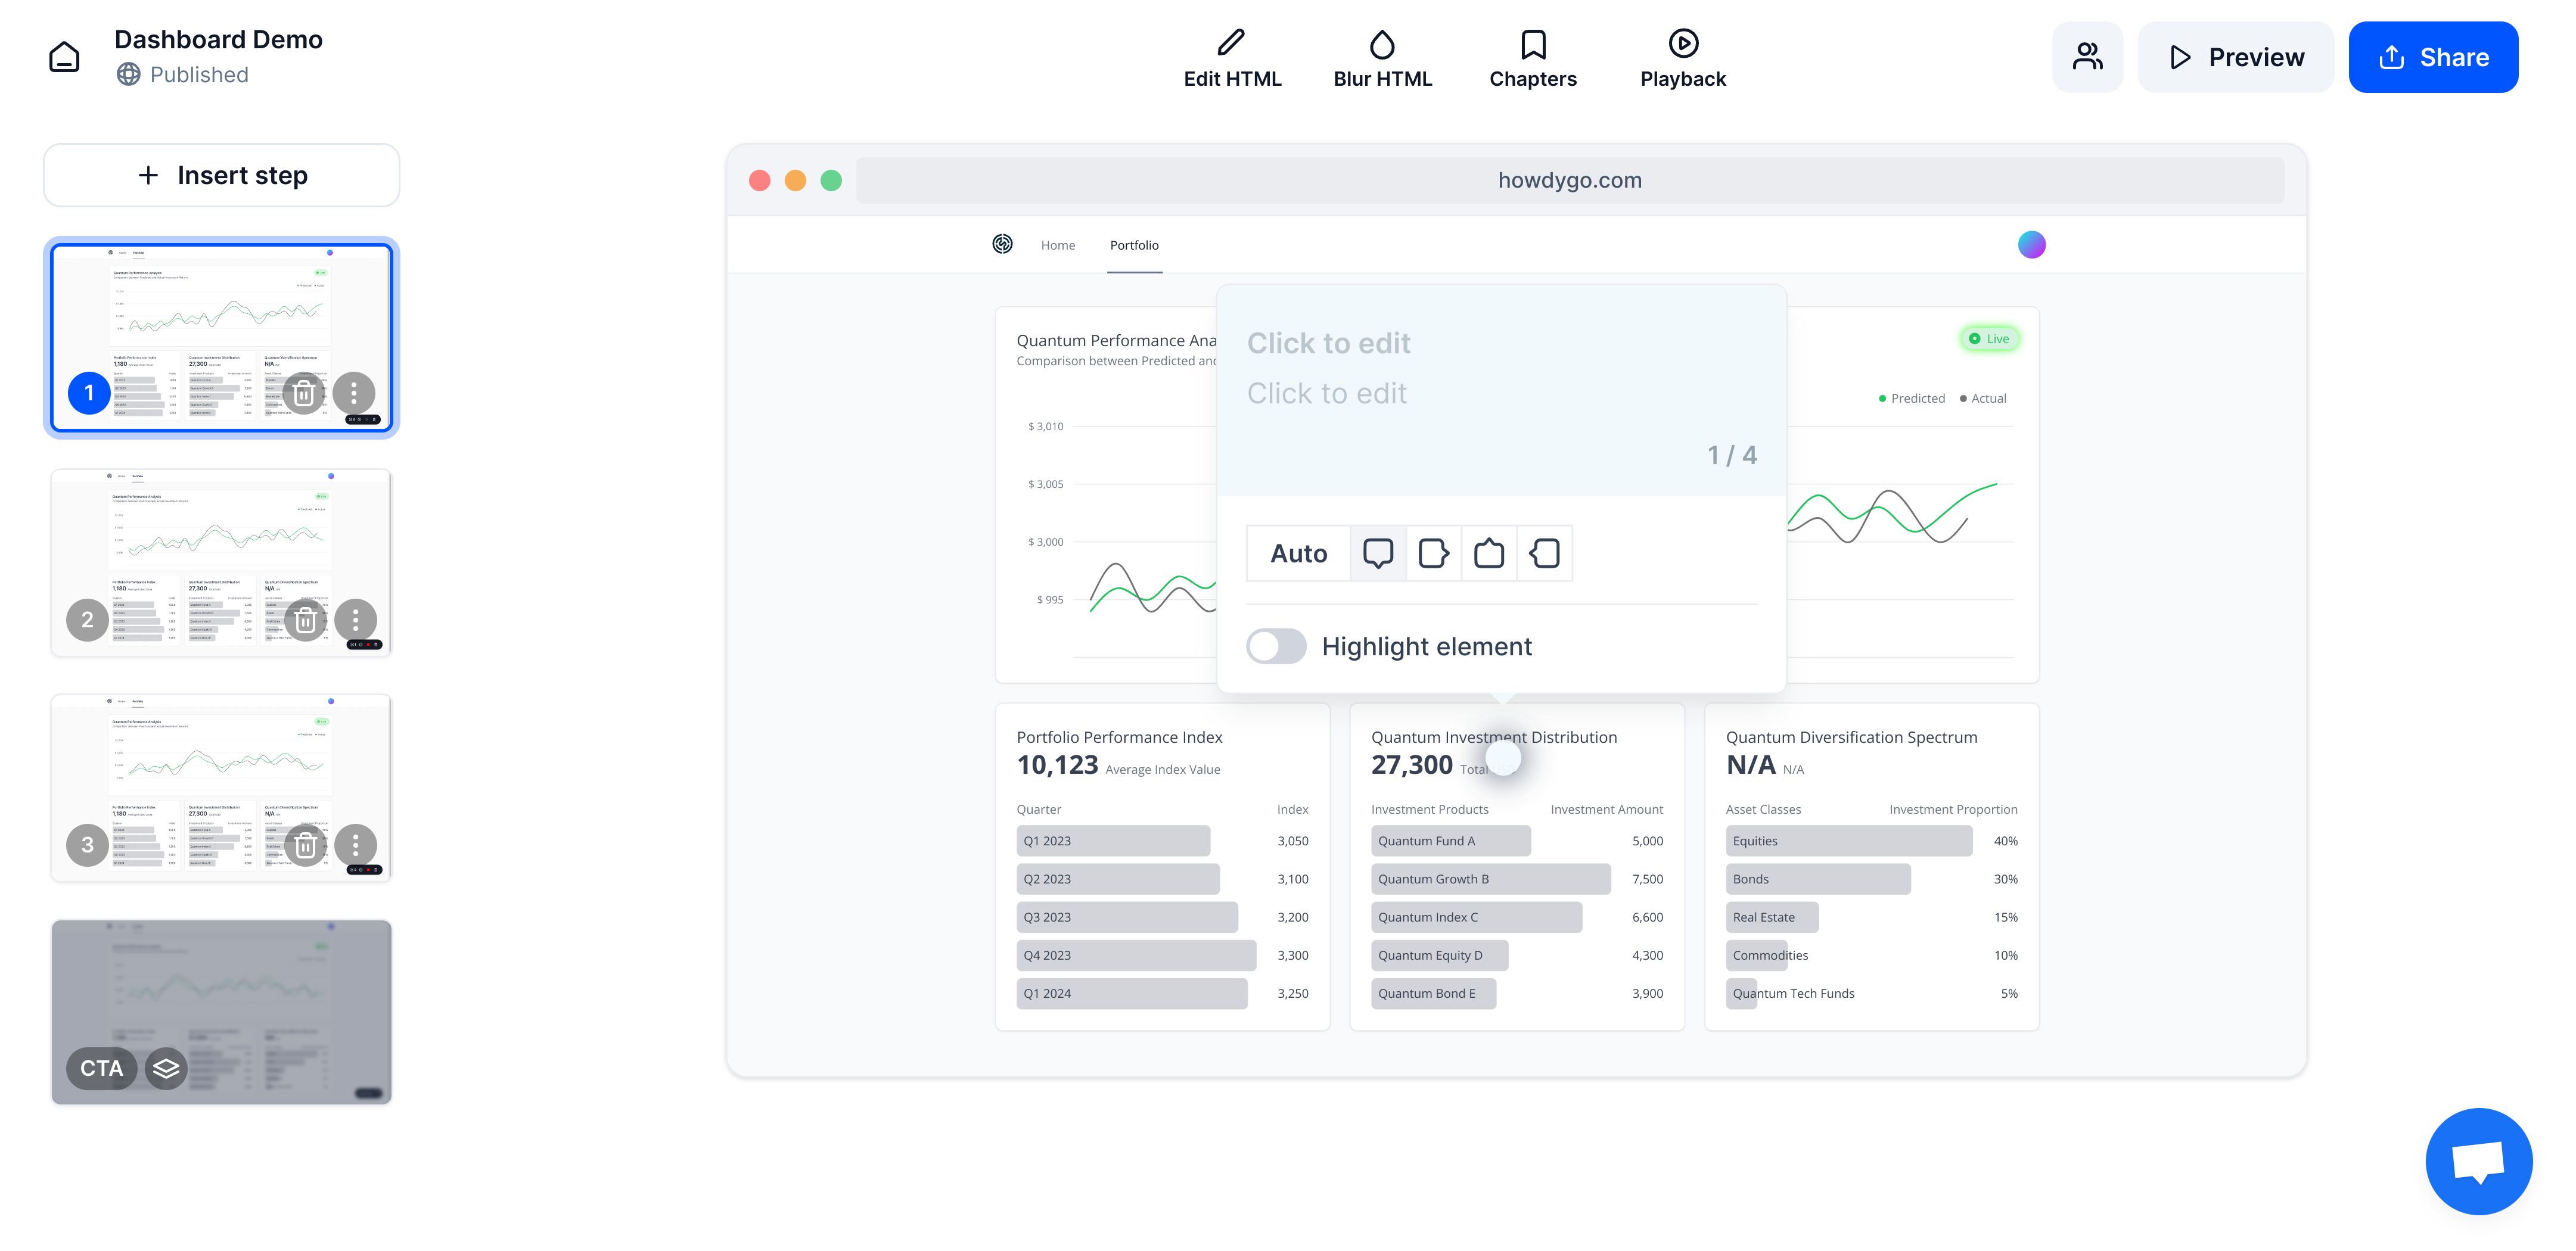Select the tooltip pointing-down position option

[1377, 553]
